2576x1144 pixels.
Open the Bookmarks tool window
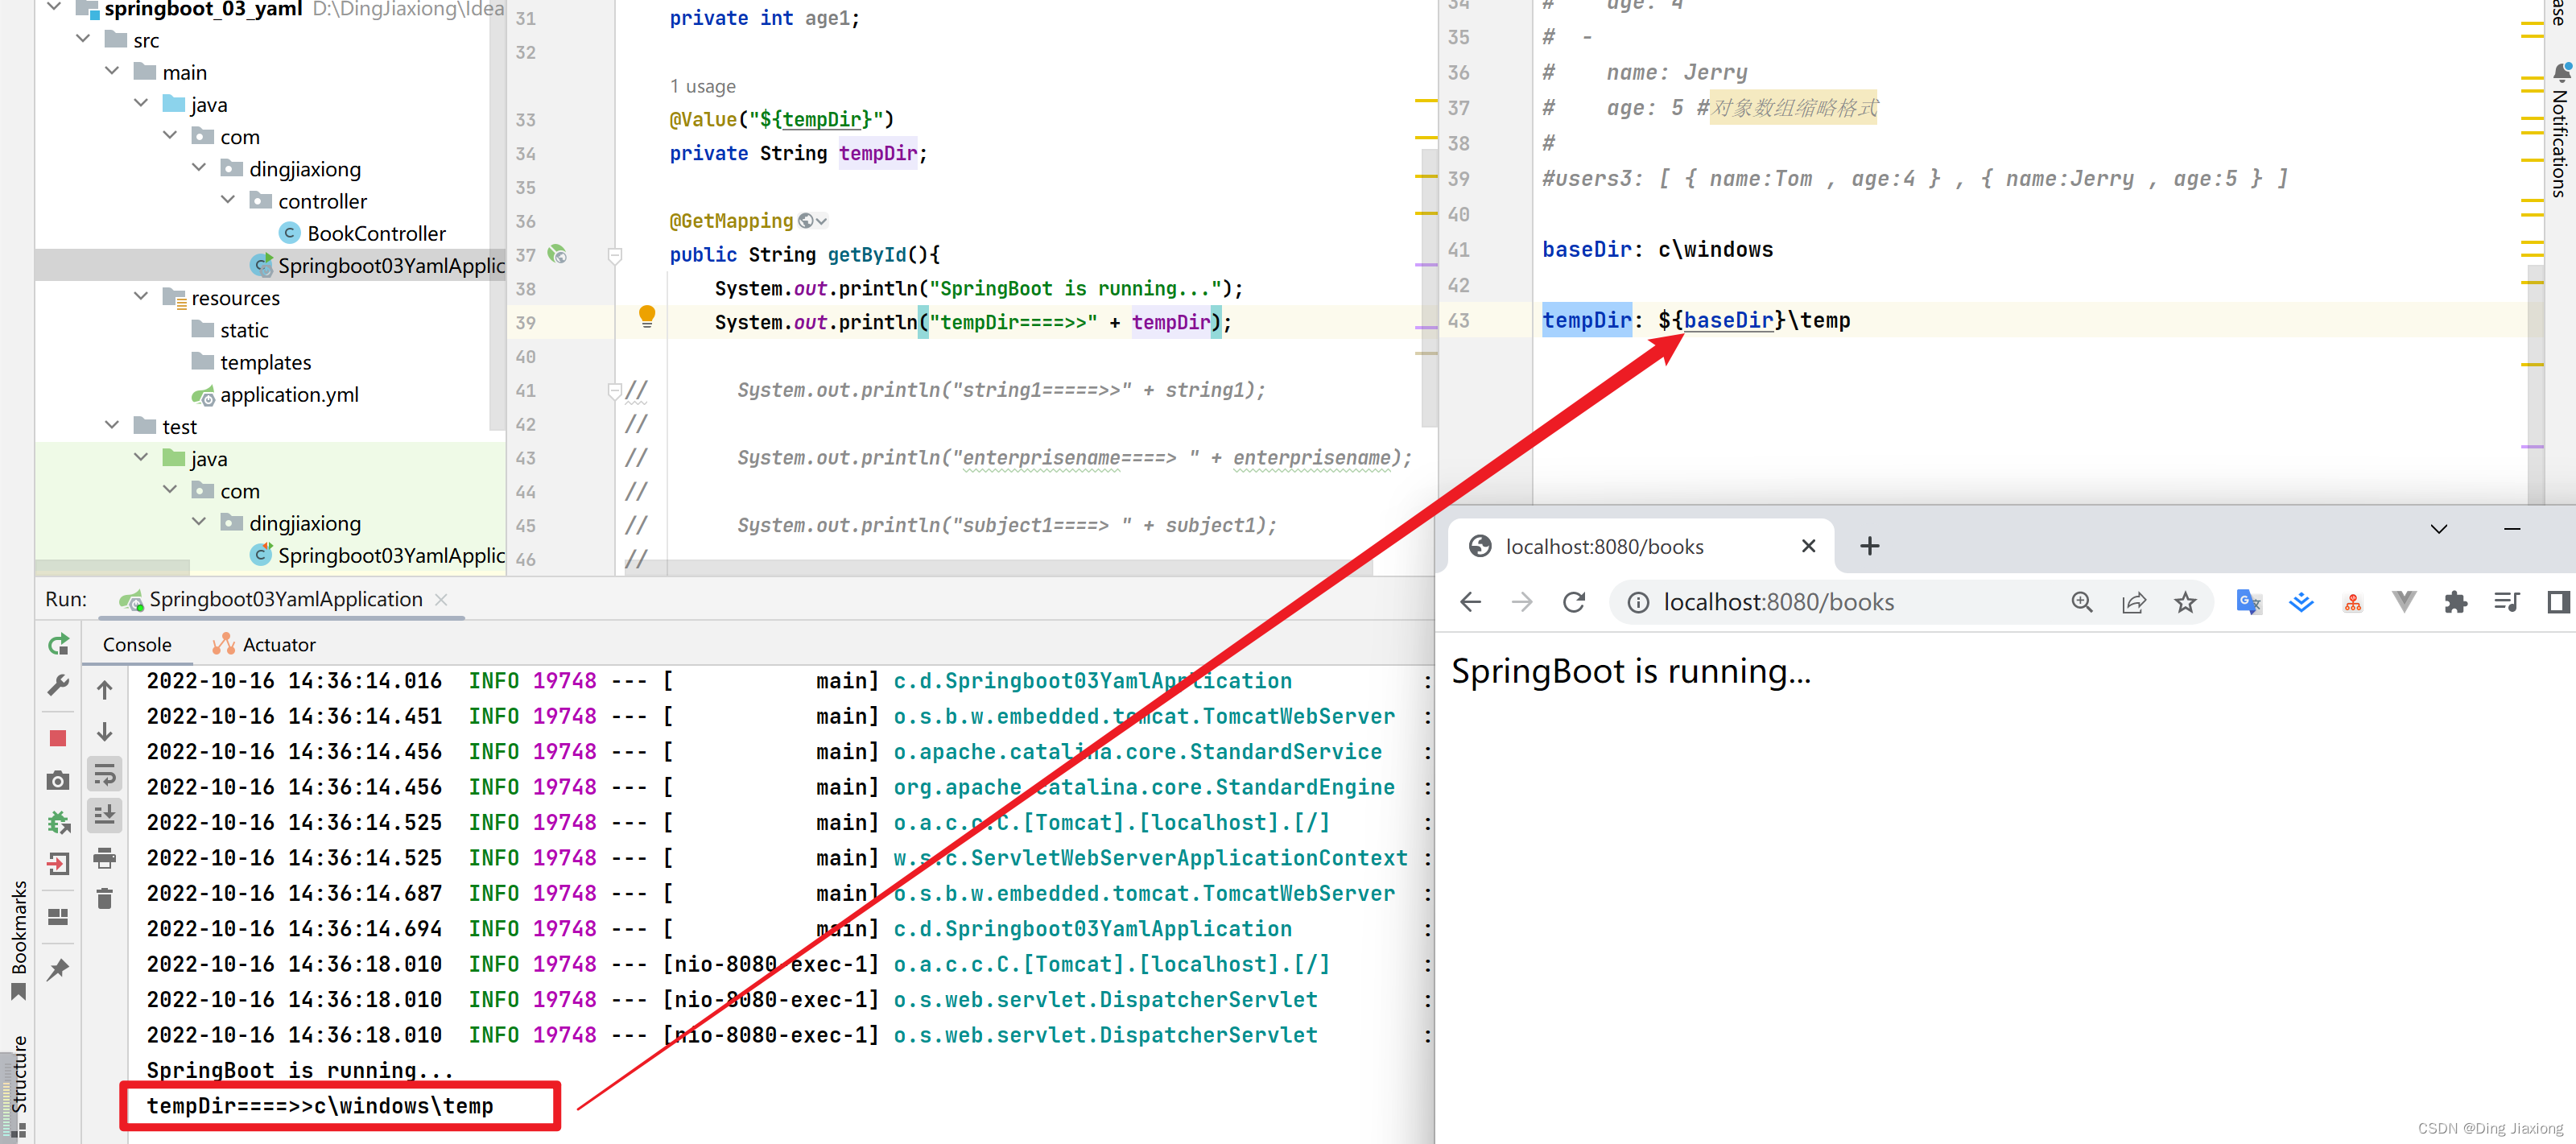coord(18,939)
